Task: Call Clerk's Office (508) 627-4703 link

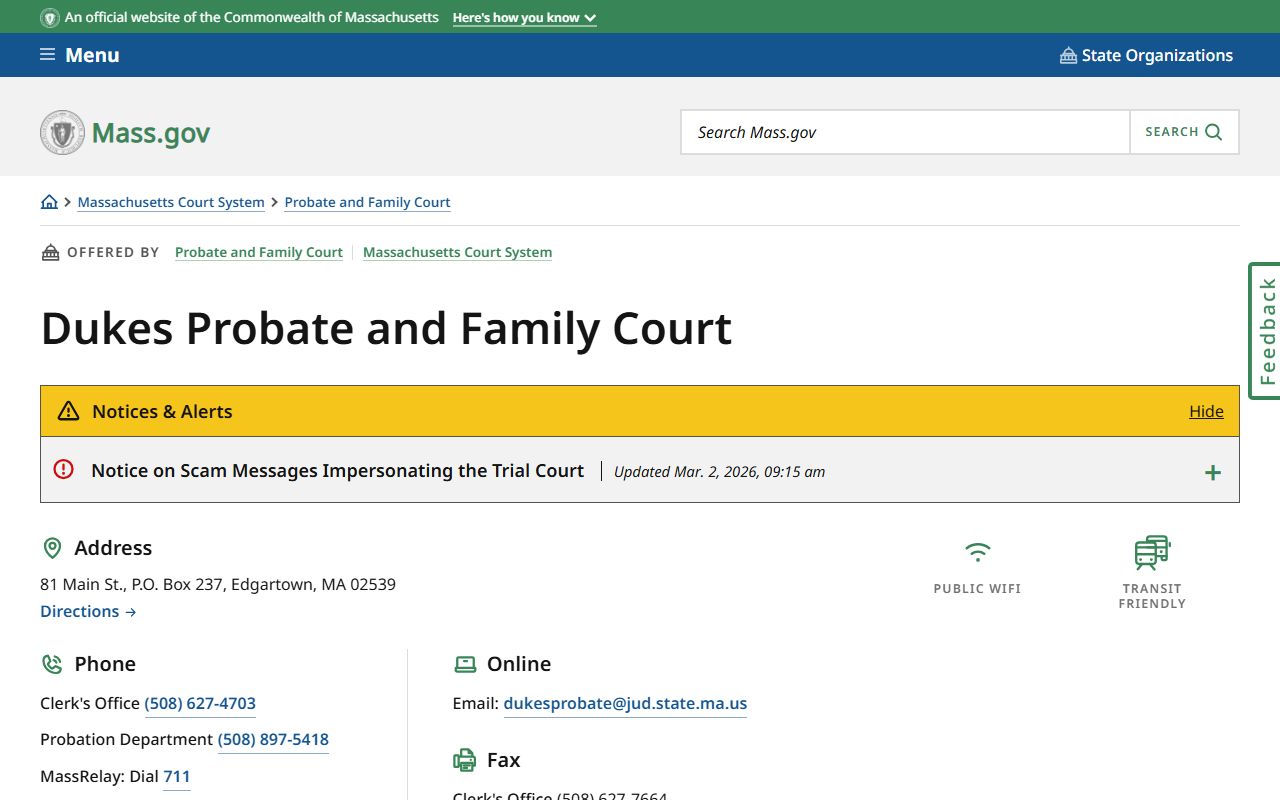Action: (x=200, y=703)
